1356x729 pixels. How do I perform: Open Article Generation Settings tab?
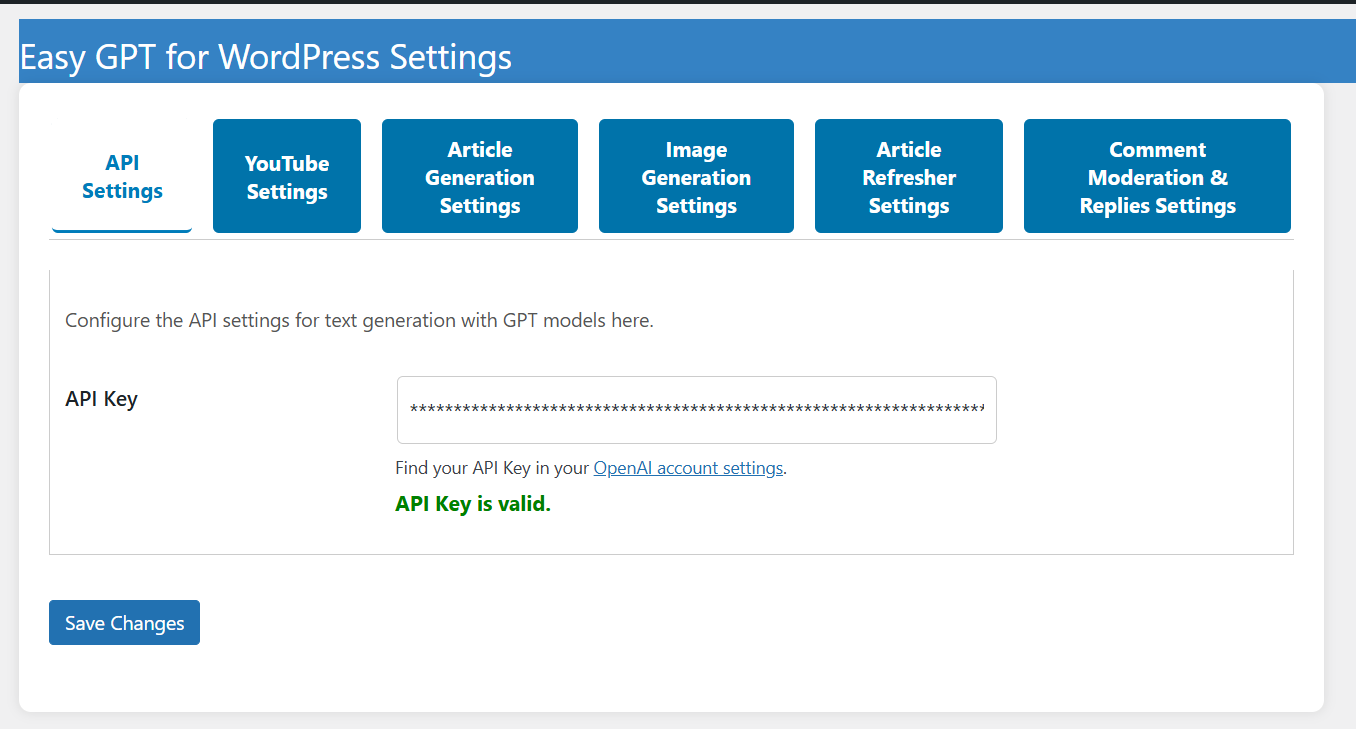(480, 177)
